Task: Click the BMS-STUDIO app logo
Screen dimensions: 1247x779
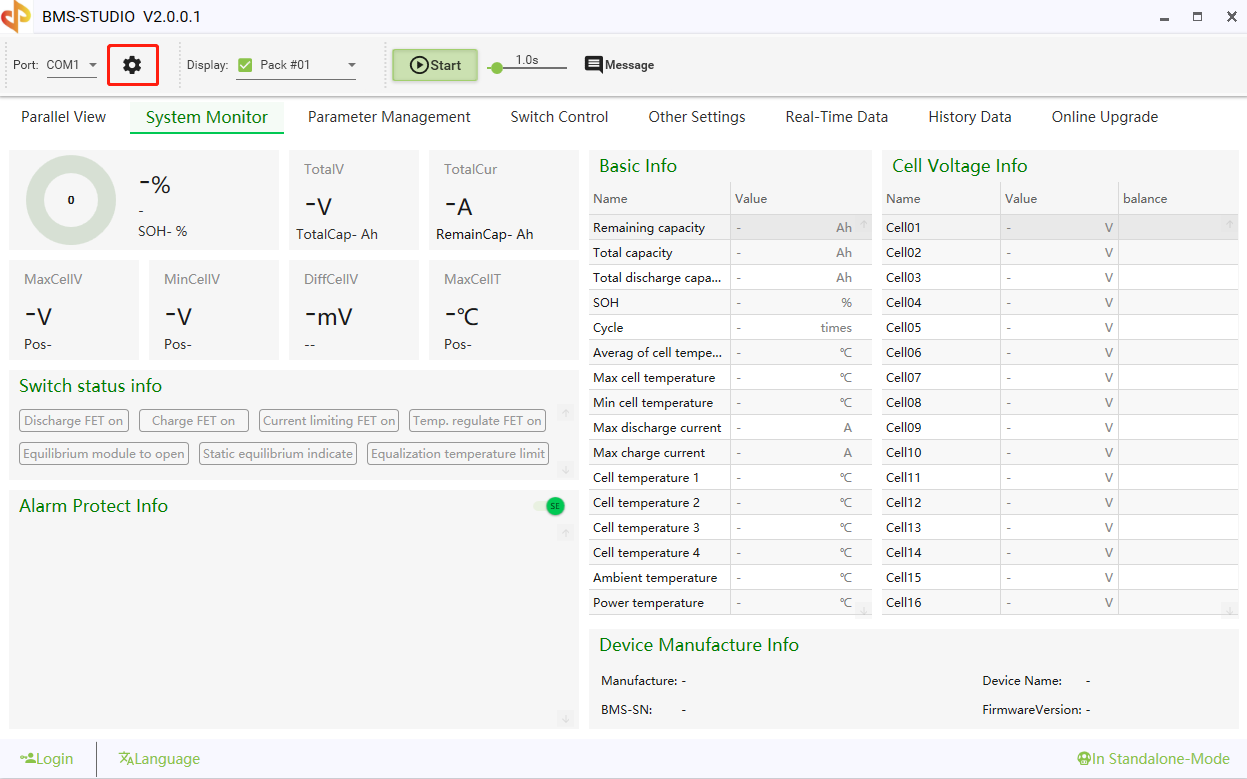Action: [16, 16]
